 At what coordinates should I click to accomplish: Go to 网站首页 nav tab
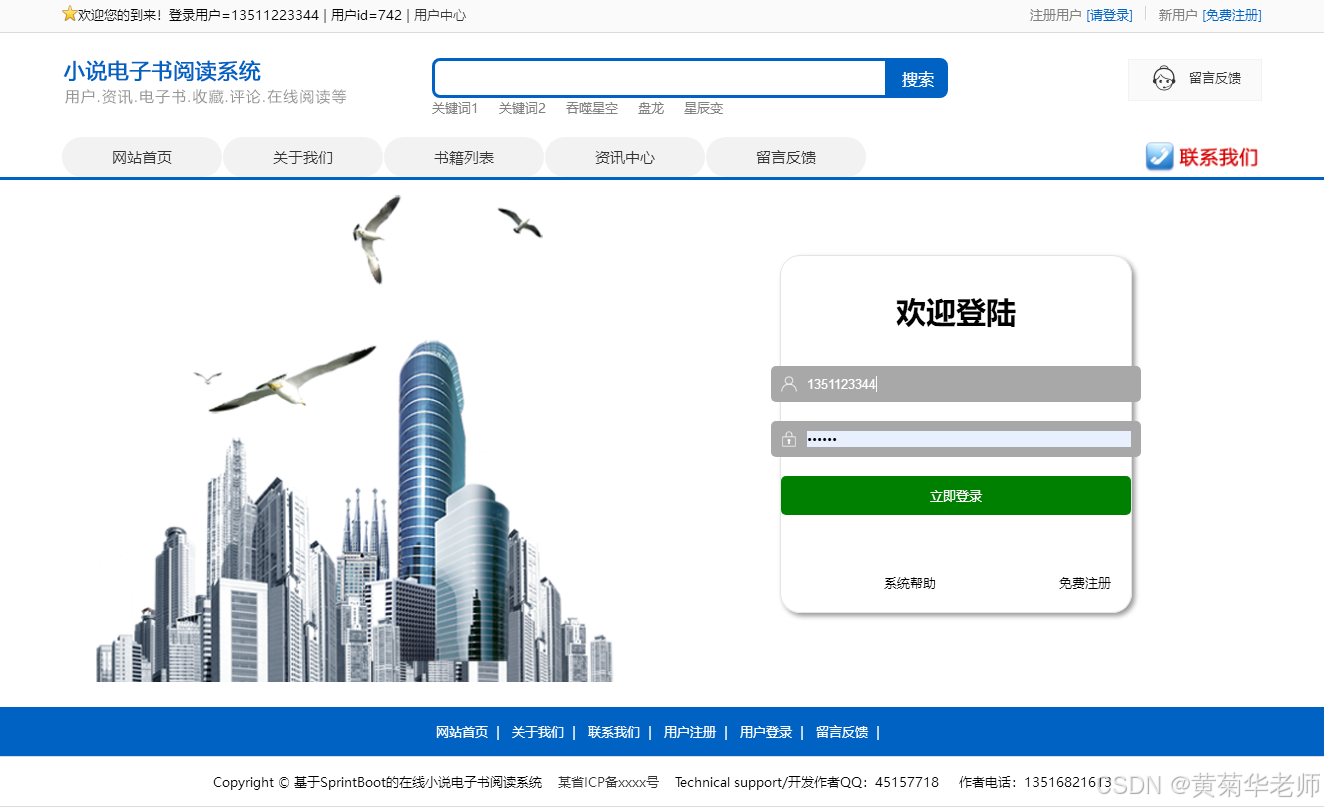(x=142, y=157)
